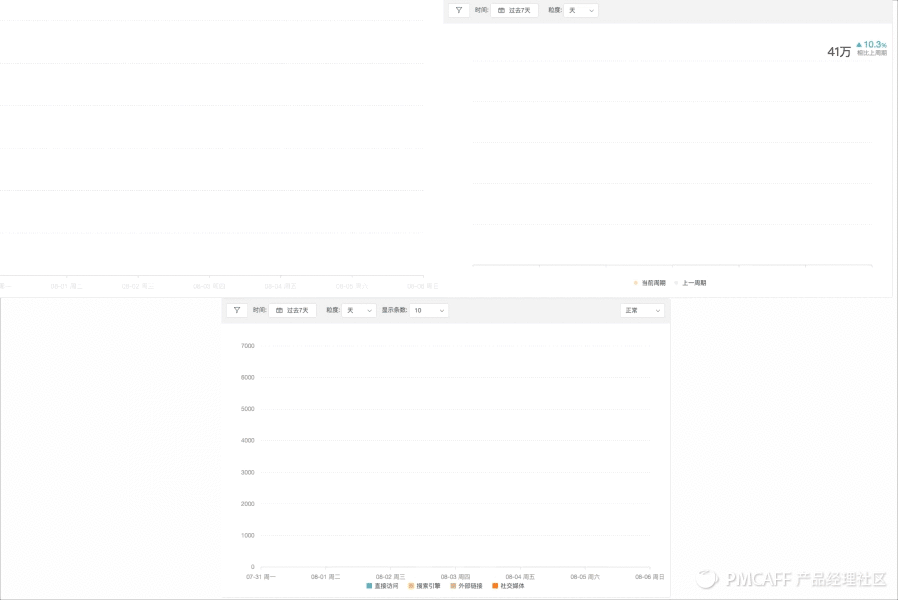Viewport: 898px width, 600px height.
Task: Click the filter funnel icon in top chart
Action: (458, 10)
